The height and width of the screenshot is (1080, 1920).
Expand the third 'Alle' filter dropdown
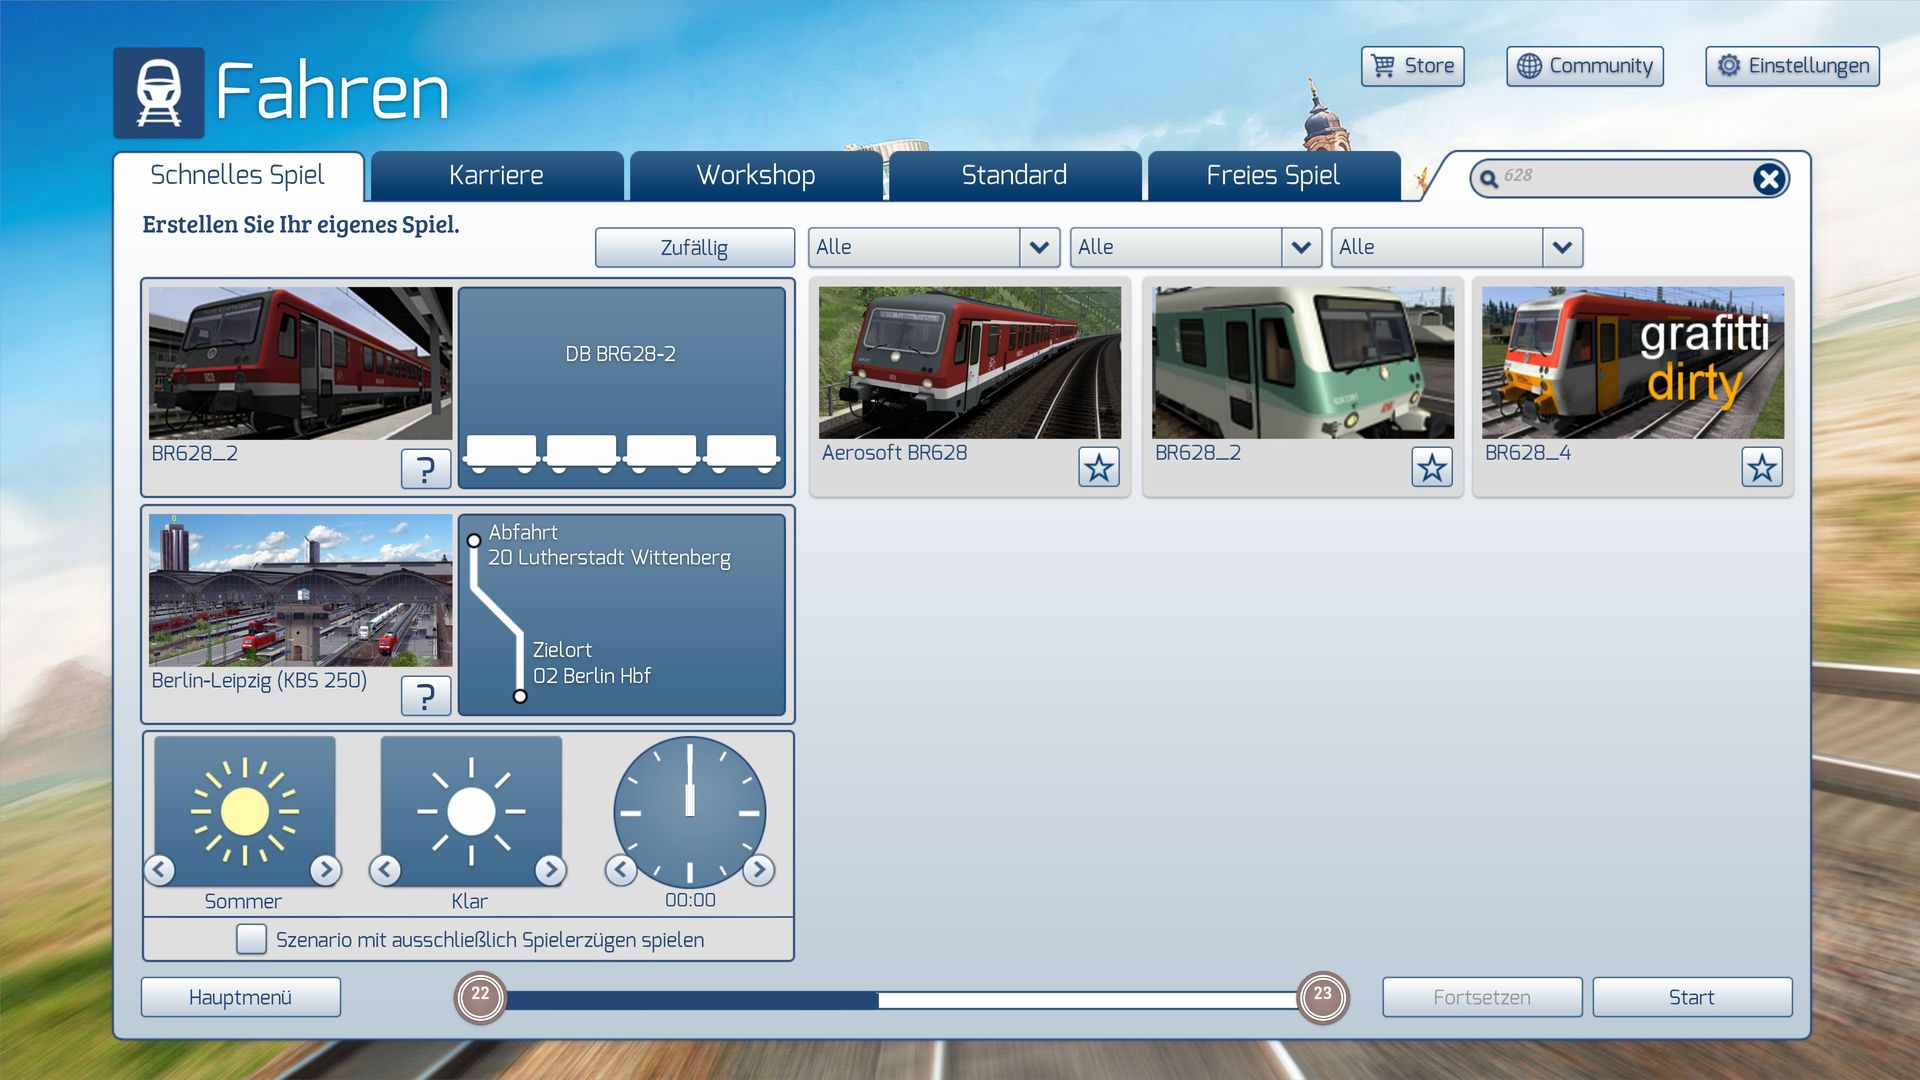coord(1562,247)
